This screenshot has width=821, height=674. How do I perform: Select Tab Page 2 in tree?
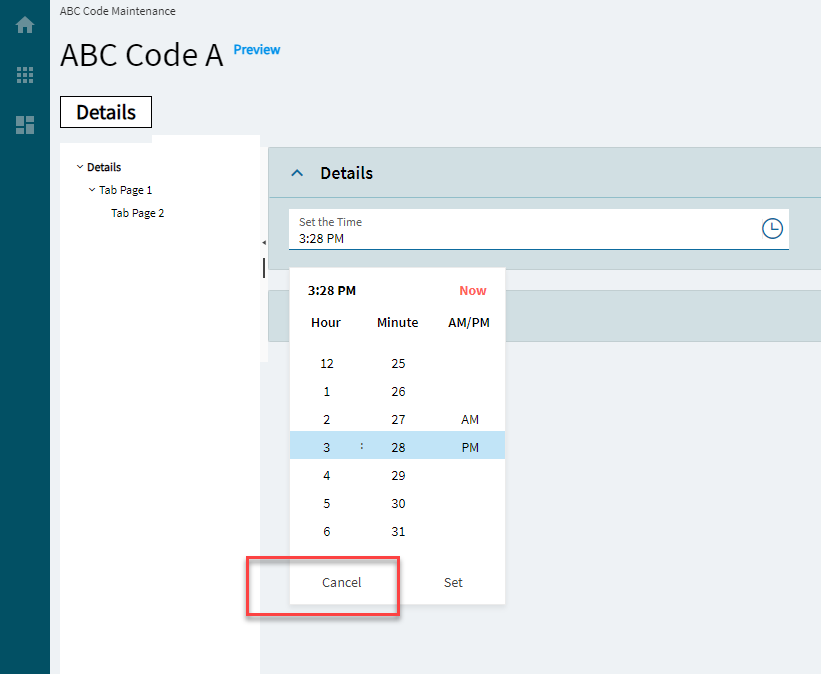coord(138,213)
